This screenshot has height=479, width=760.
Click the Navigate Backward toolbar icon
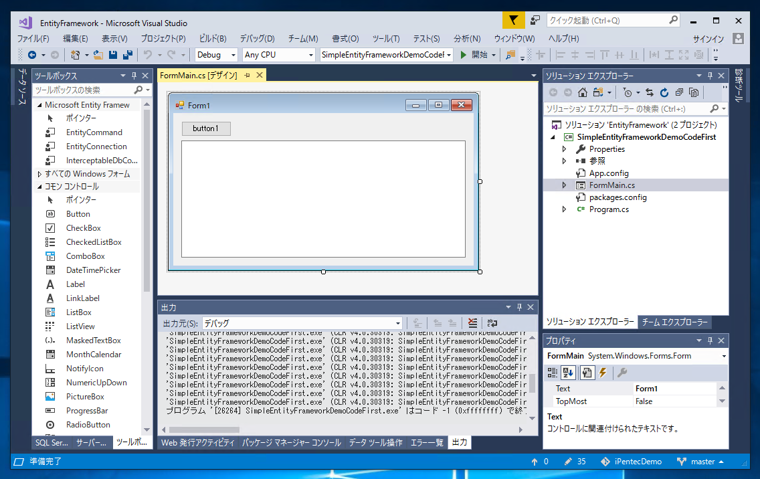[32, 55]
